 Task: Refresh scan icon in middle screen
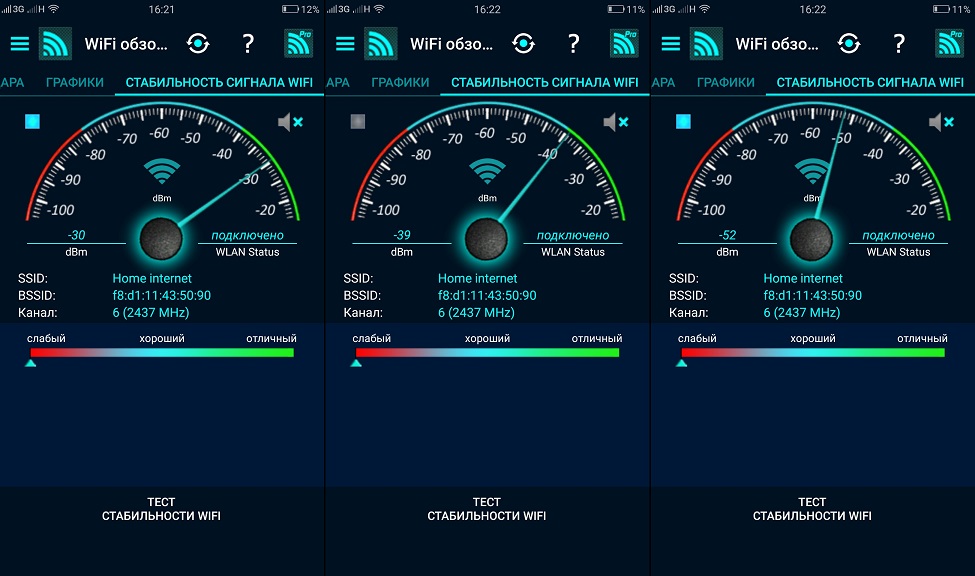(x=524, y=44)
